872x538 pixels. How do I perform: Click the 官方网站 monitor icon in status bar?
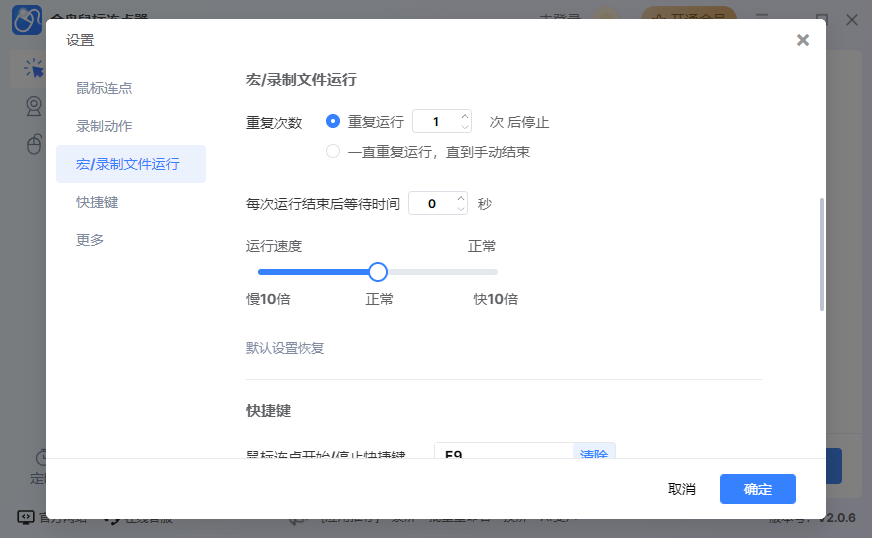pyautogui.click(x=26, y=517)
